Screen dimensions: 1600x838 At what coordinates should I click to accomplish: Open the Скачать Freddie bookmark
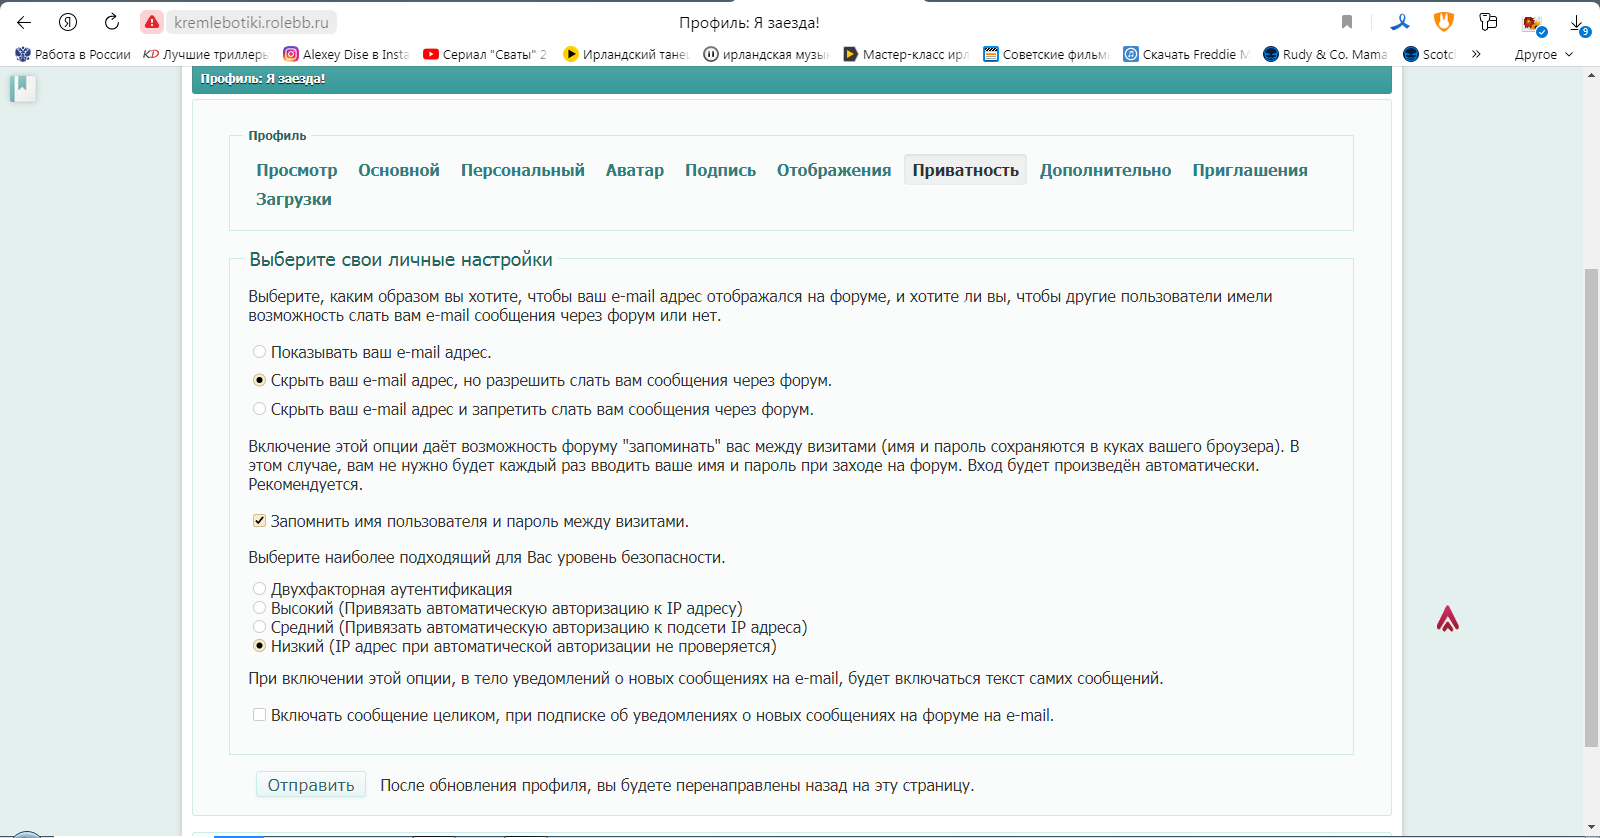1186,54
